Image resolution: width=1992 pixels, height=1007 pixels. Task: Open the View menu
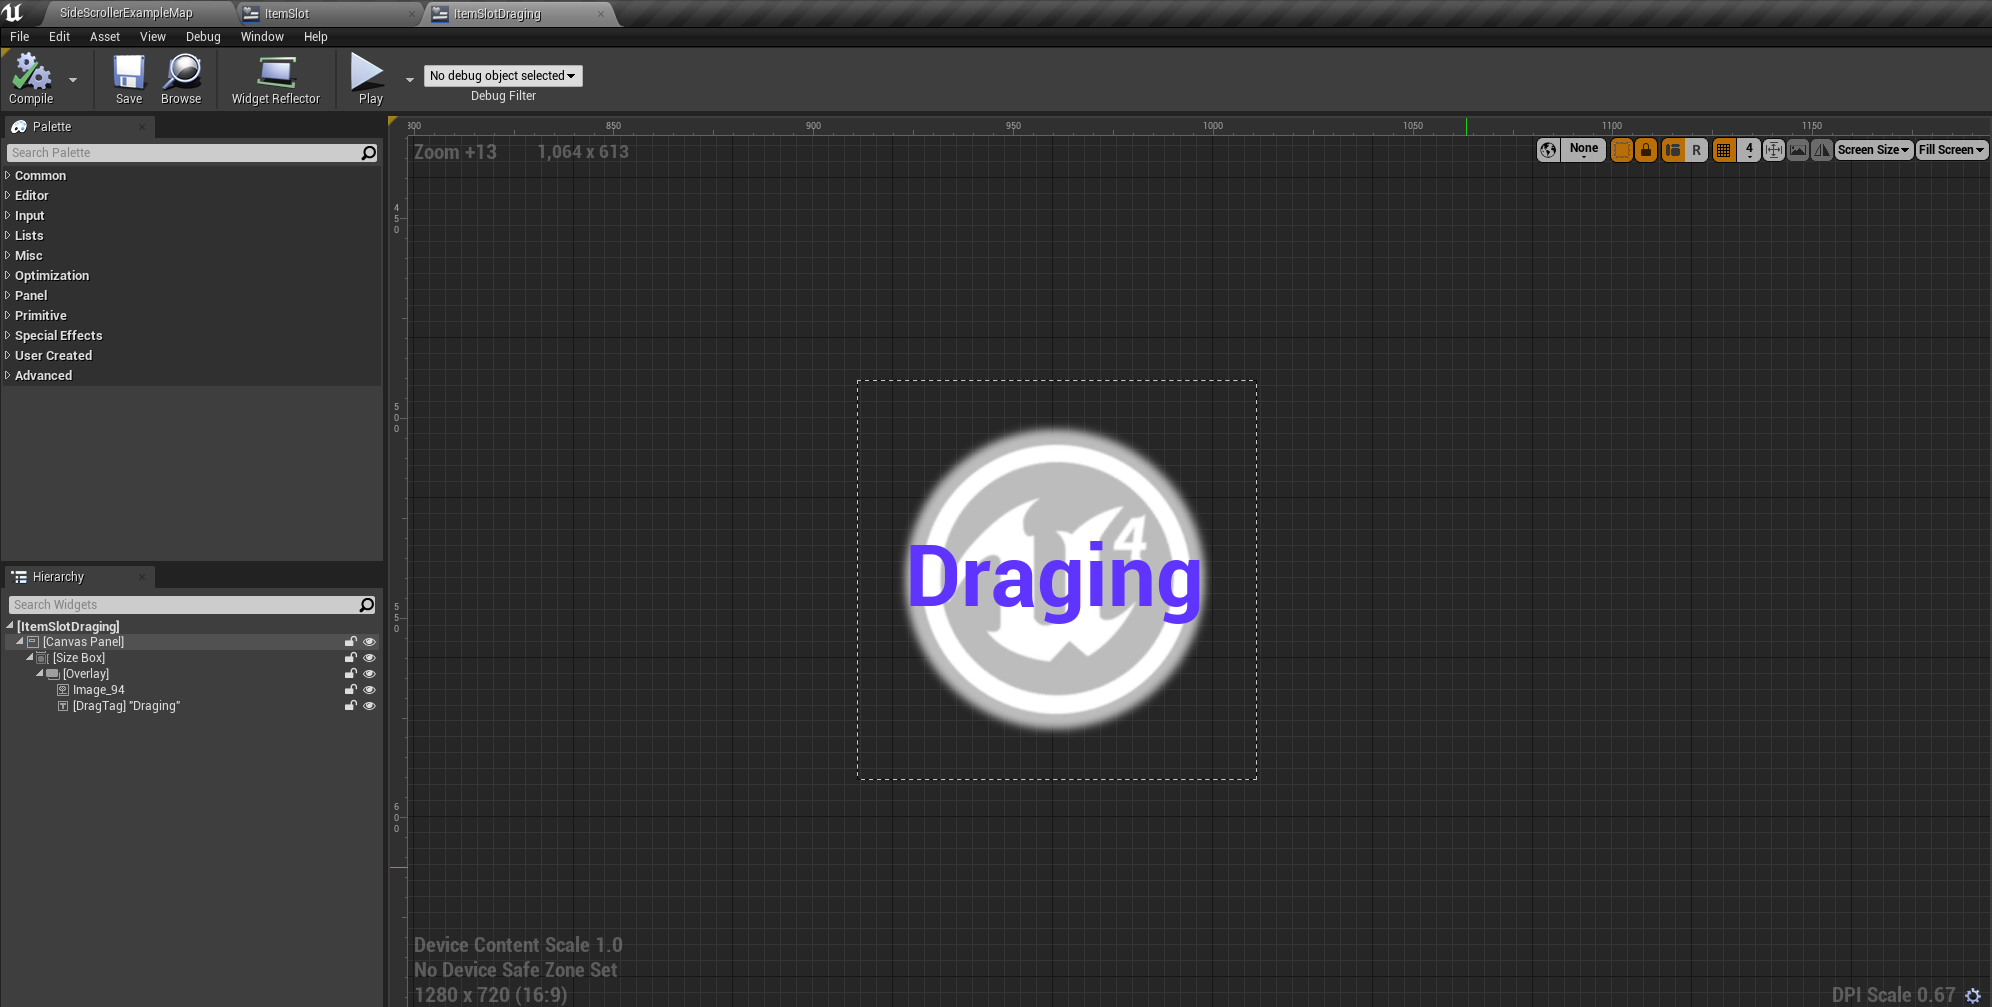click(153, 37)
